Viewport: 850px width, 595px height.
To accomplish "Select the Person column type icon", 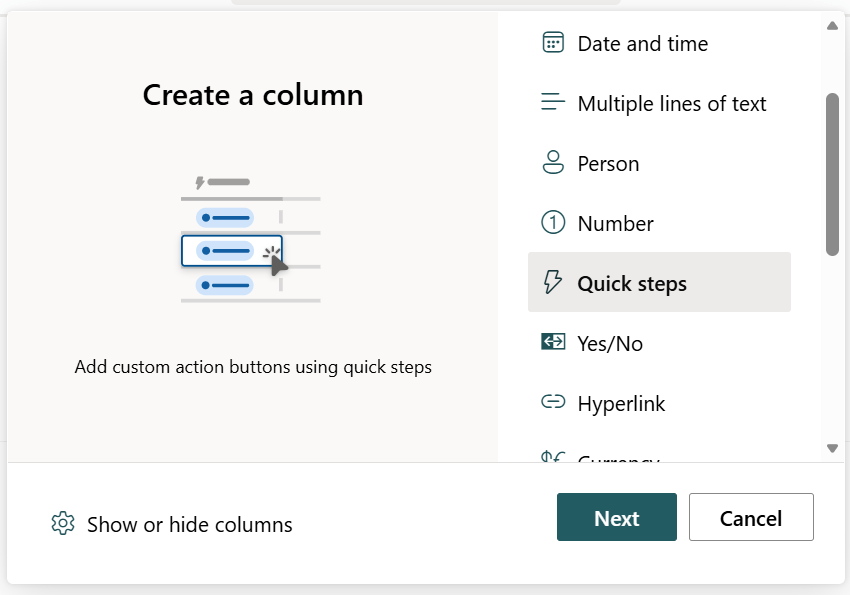I will pos(553,162).
